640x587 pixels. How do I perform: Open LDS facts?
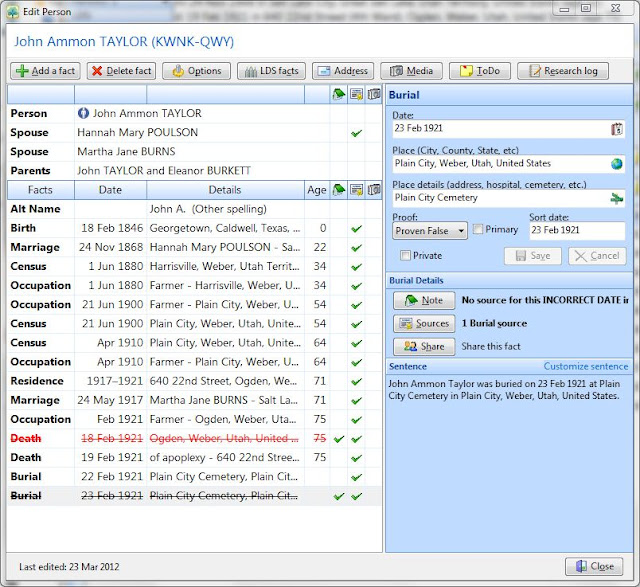click(271, 71)
